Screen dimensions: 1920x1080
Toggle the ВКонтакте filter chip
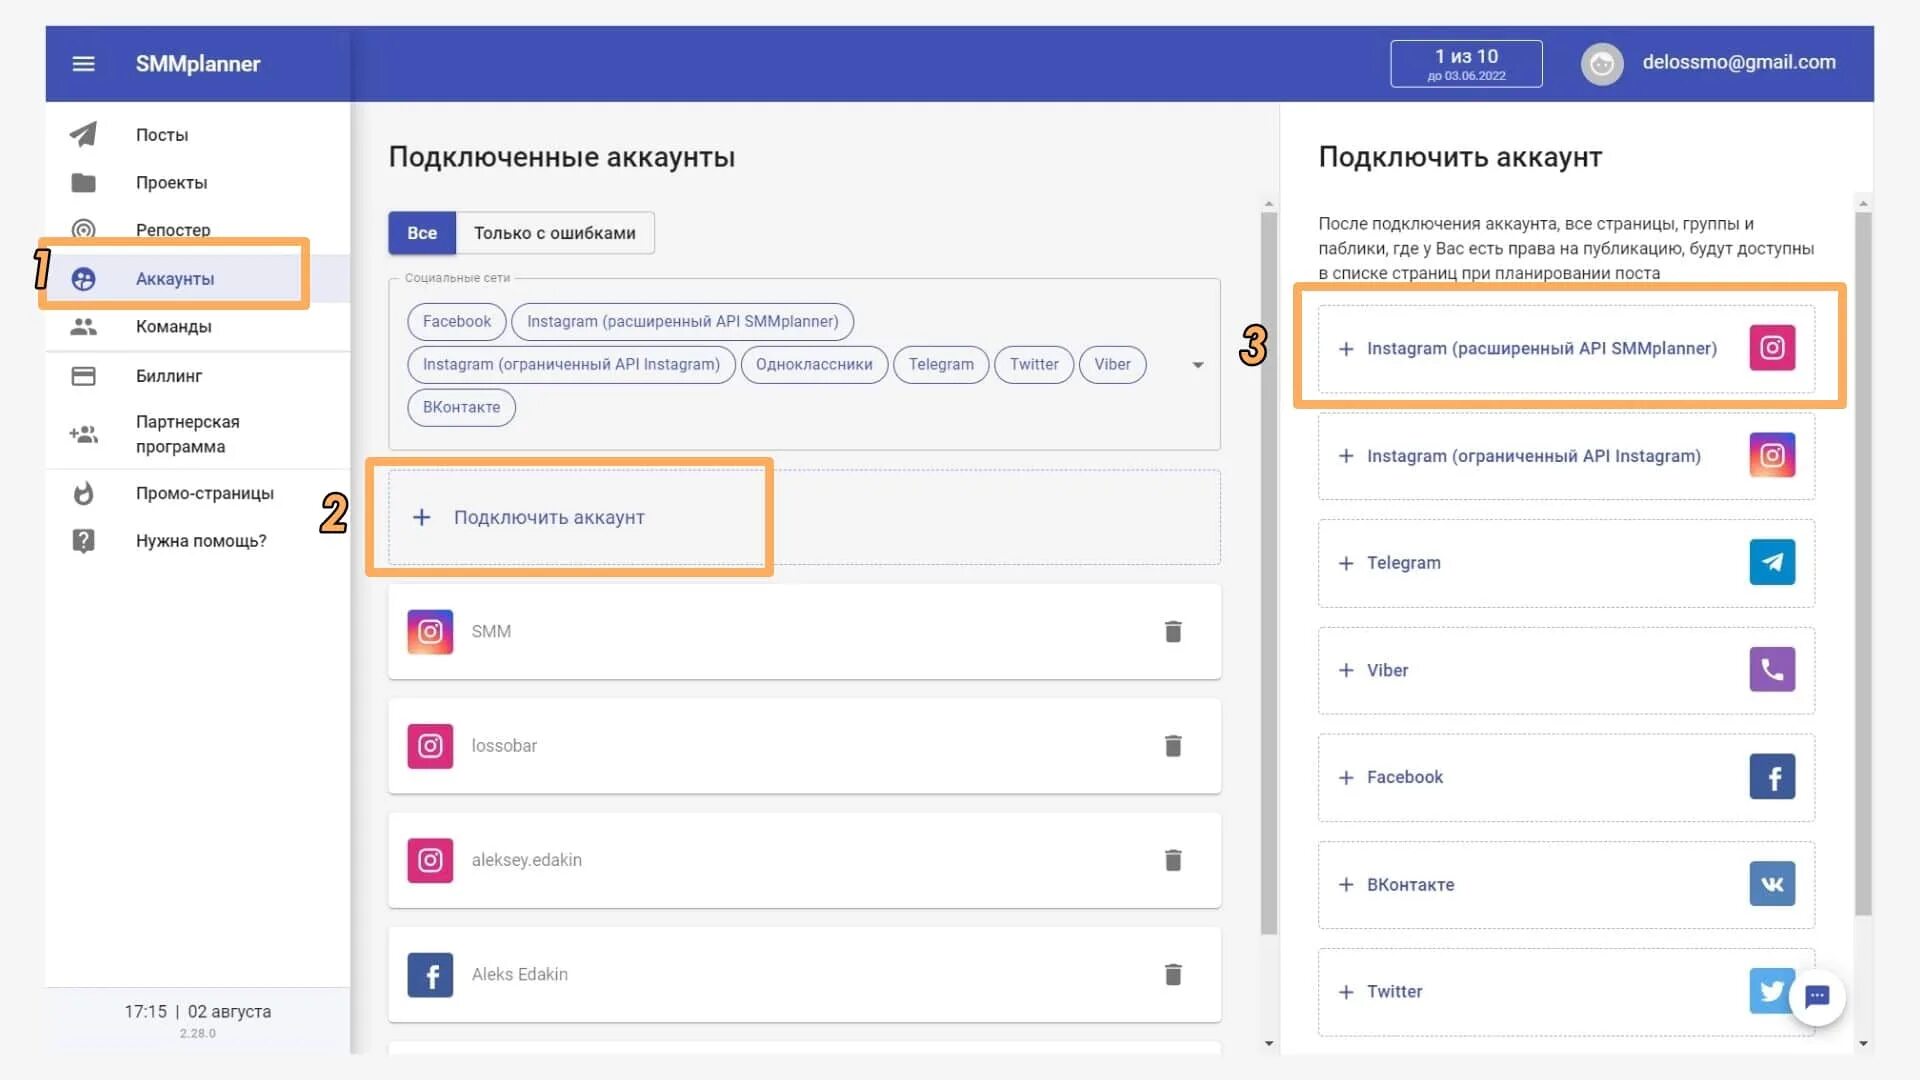[x=461, y=407]
